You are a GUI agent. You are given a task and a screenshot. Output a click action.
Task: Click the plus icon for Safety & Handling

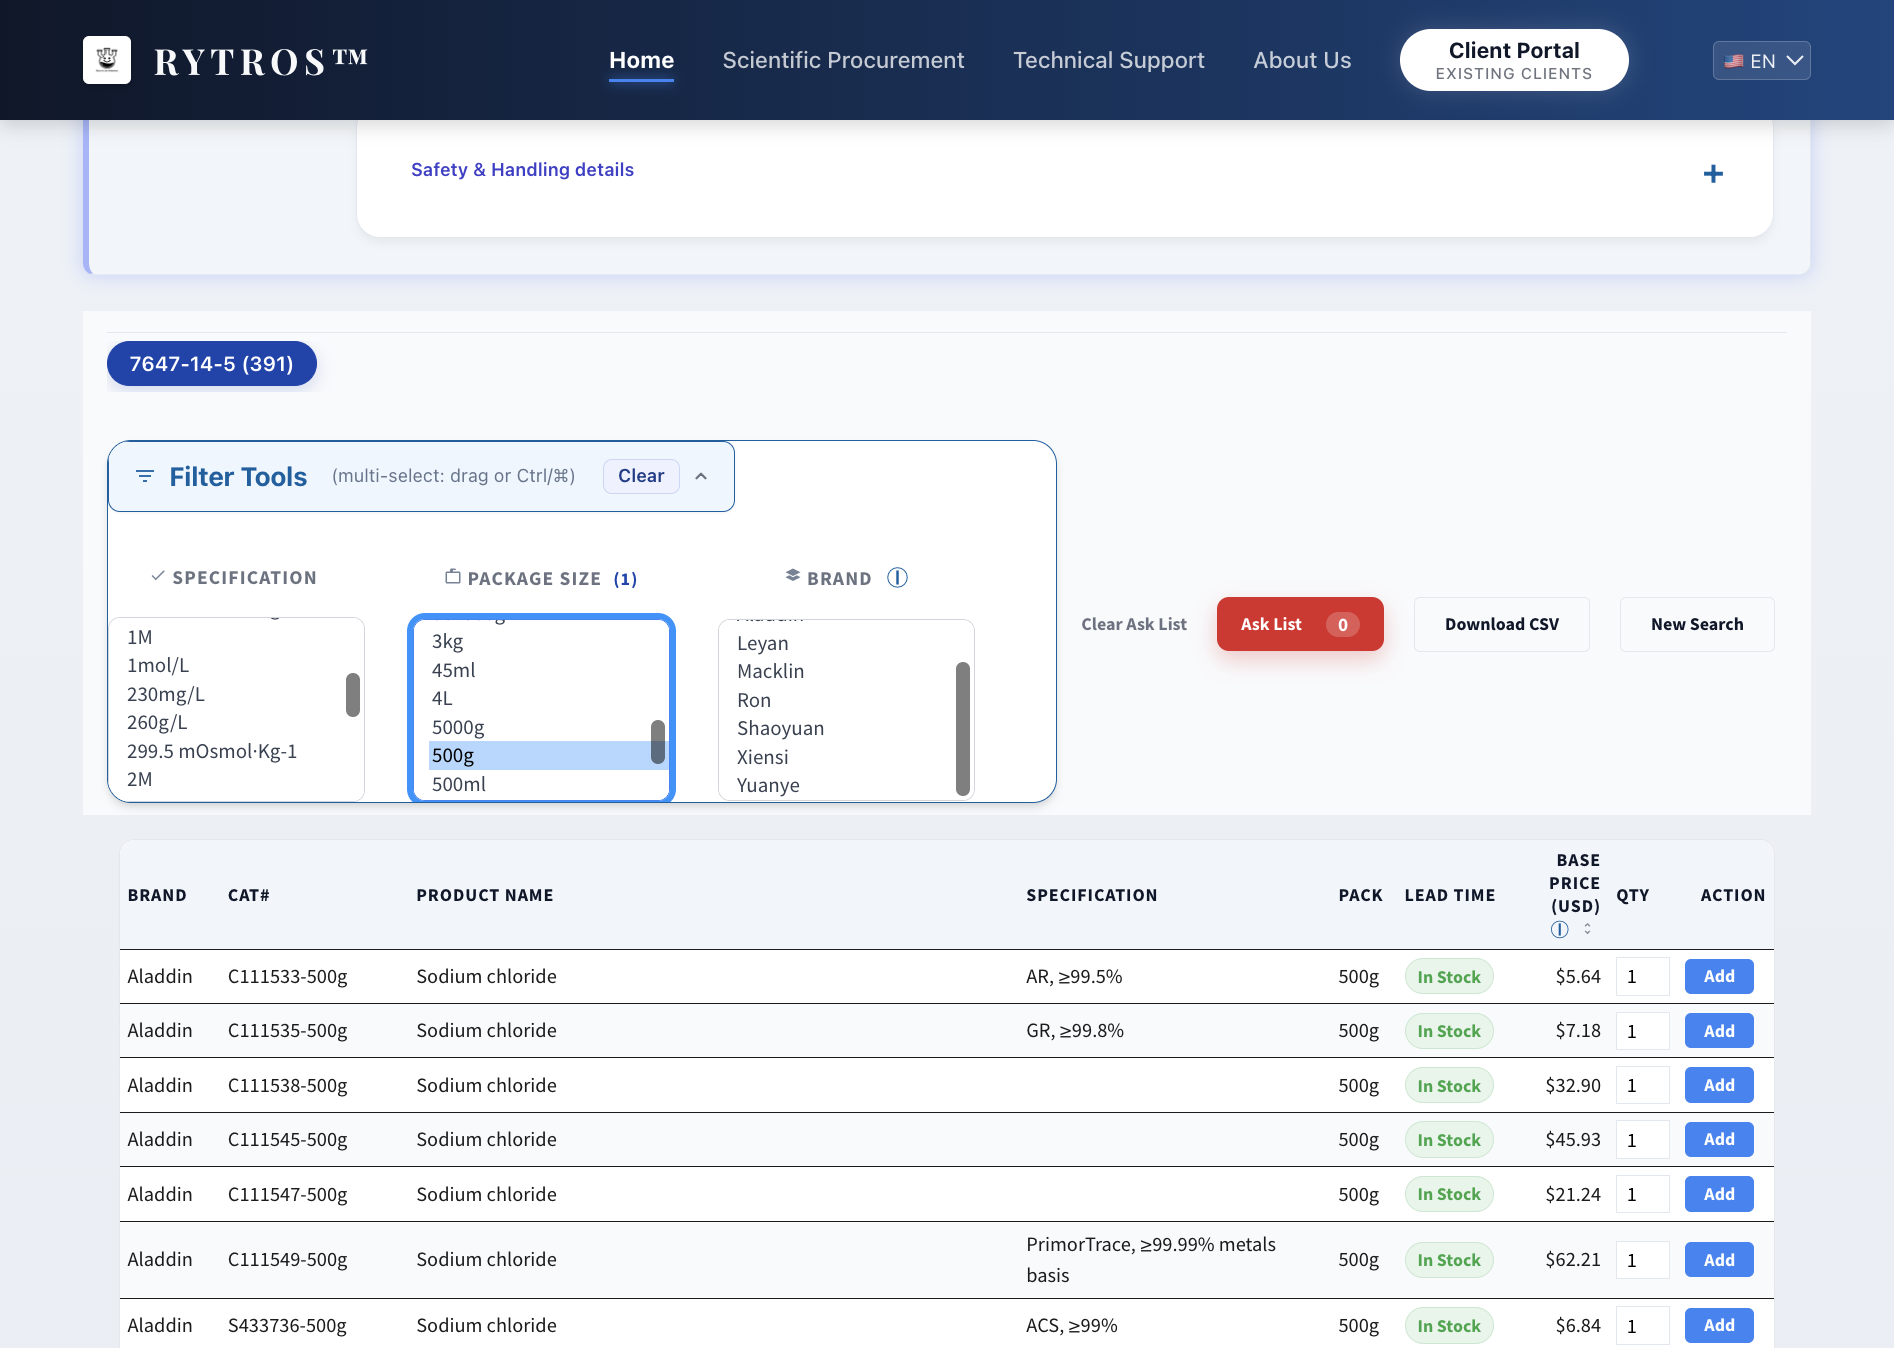pyautogui.click(x=1713, y=174)
